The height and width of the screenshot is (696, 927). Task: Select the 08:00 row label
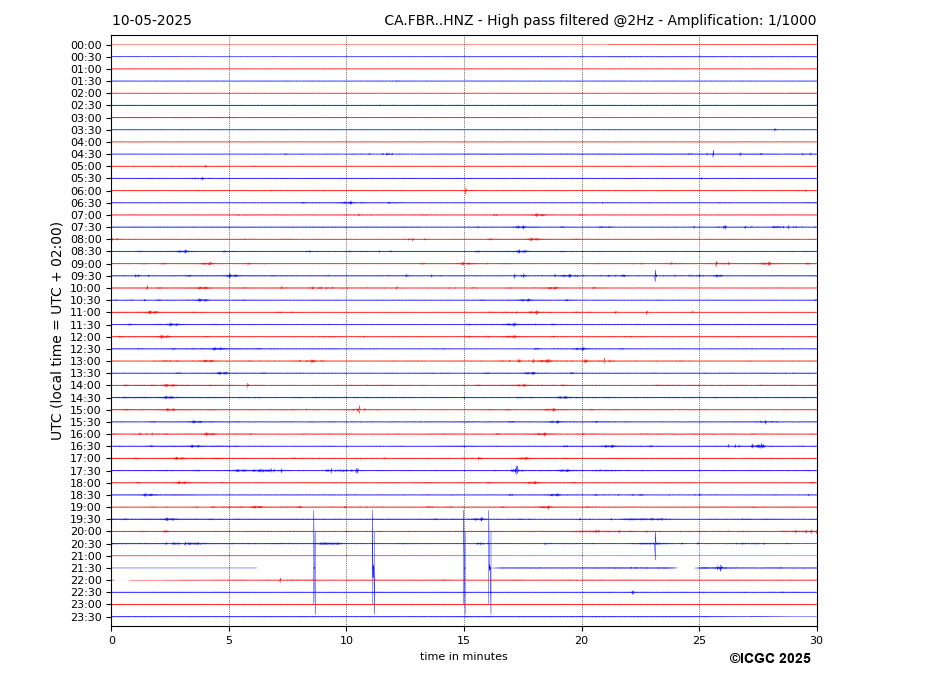tap(86, 239)
